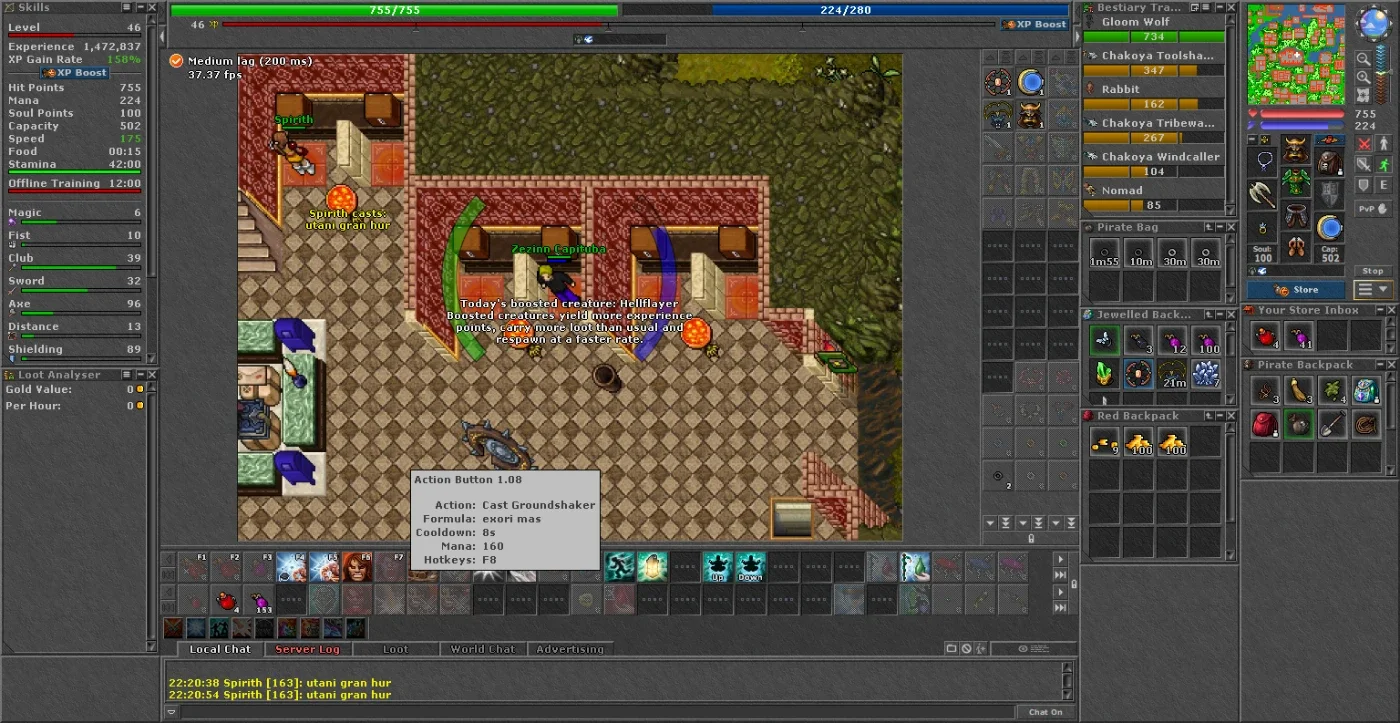Switch to World Chat tab
The image size is (1400, 723).
click(x=483, y=649)
